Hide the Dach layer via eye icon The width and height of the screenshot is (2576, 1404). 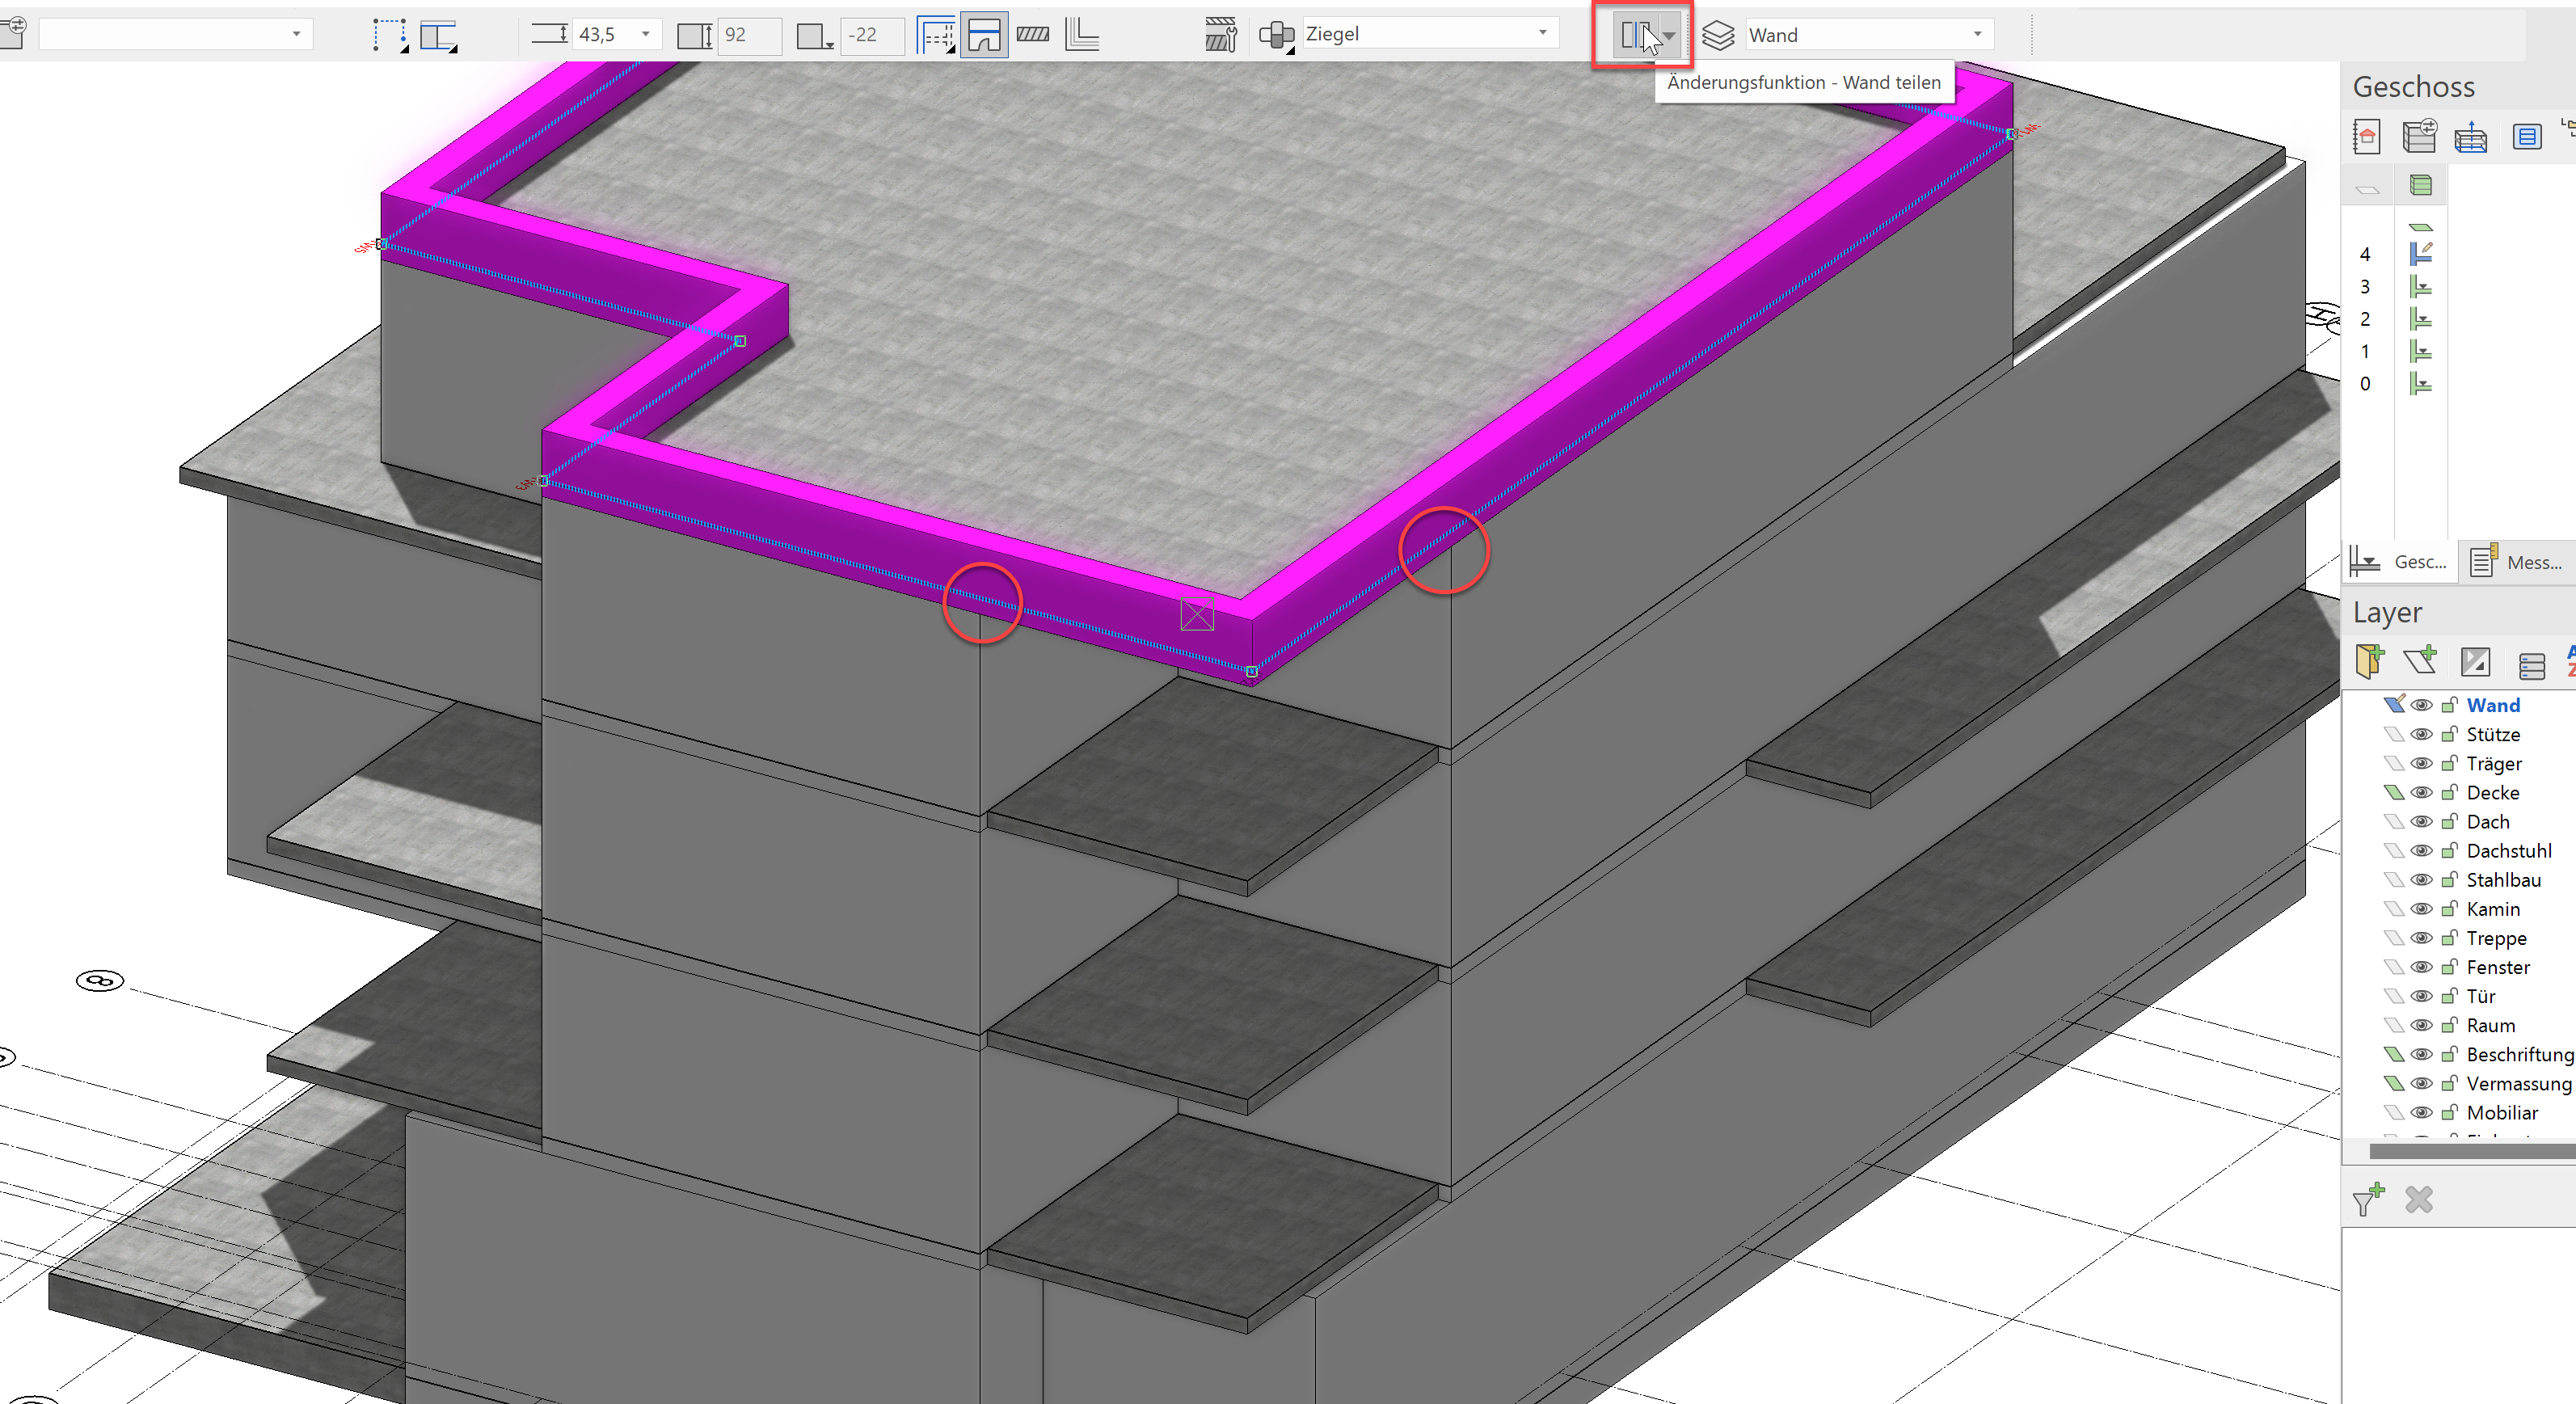[2421, 822]
